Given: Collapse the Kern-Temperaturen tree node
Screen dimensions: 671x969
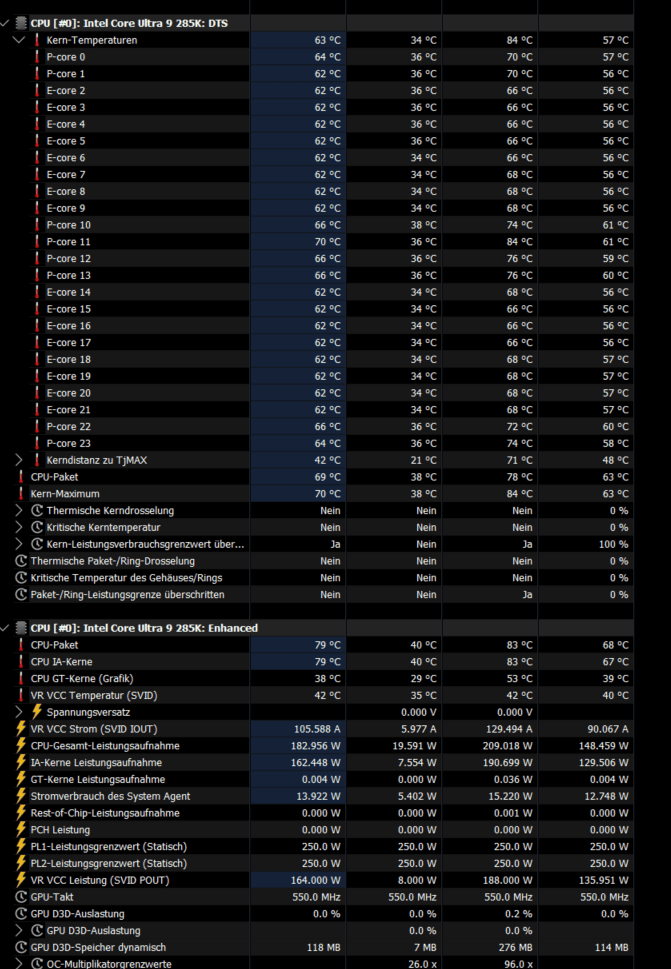Looking at the screenshot, I should click(19, 40).
